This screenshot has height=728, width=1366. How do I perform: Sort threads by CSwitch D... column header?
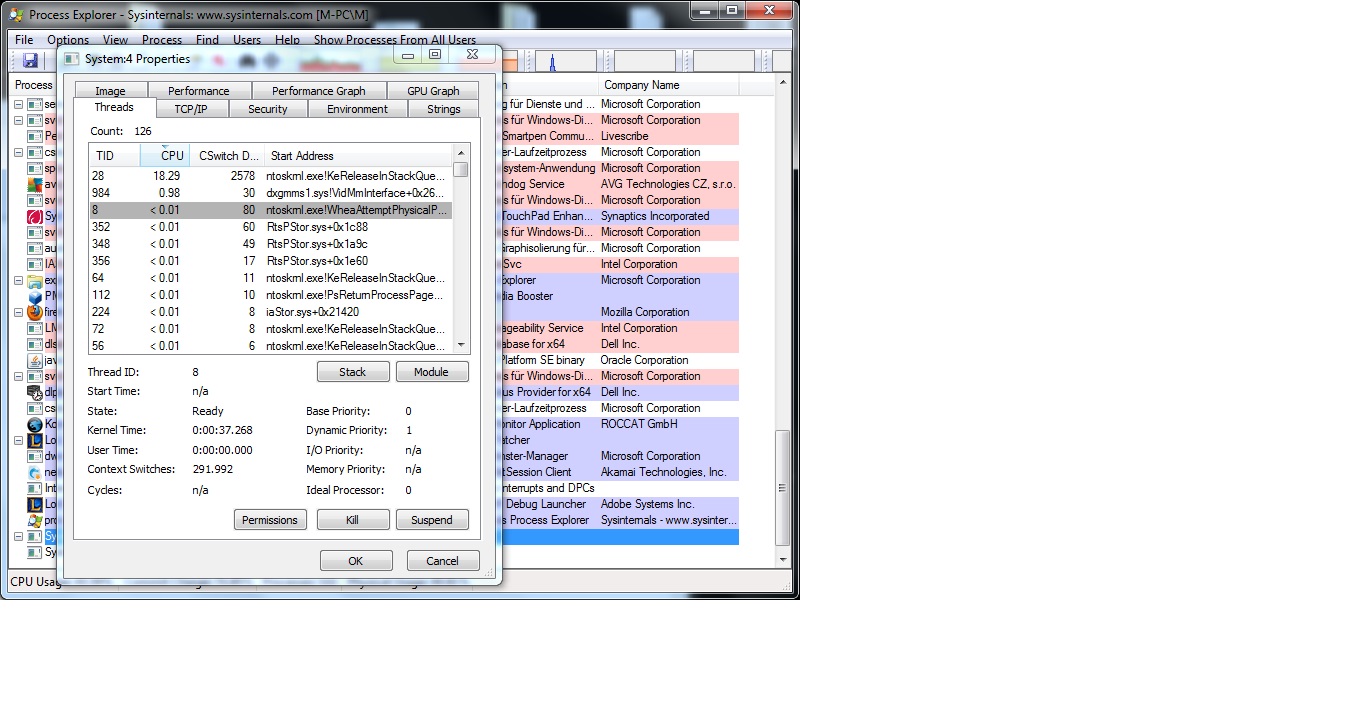[x=227, y=156]
